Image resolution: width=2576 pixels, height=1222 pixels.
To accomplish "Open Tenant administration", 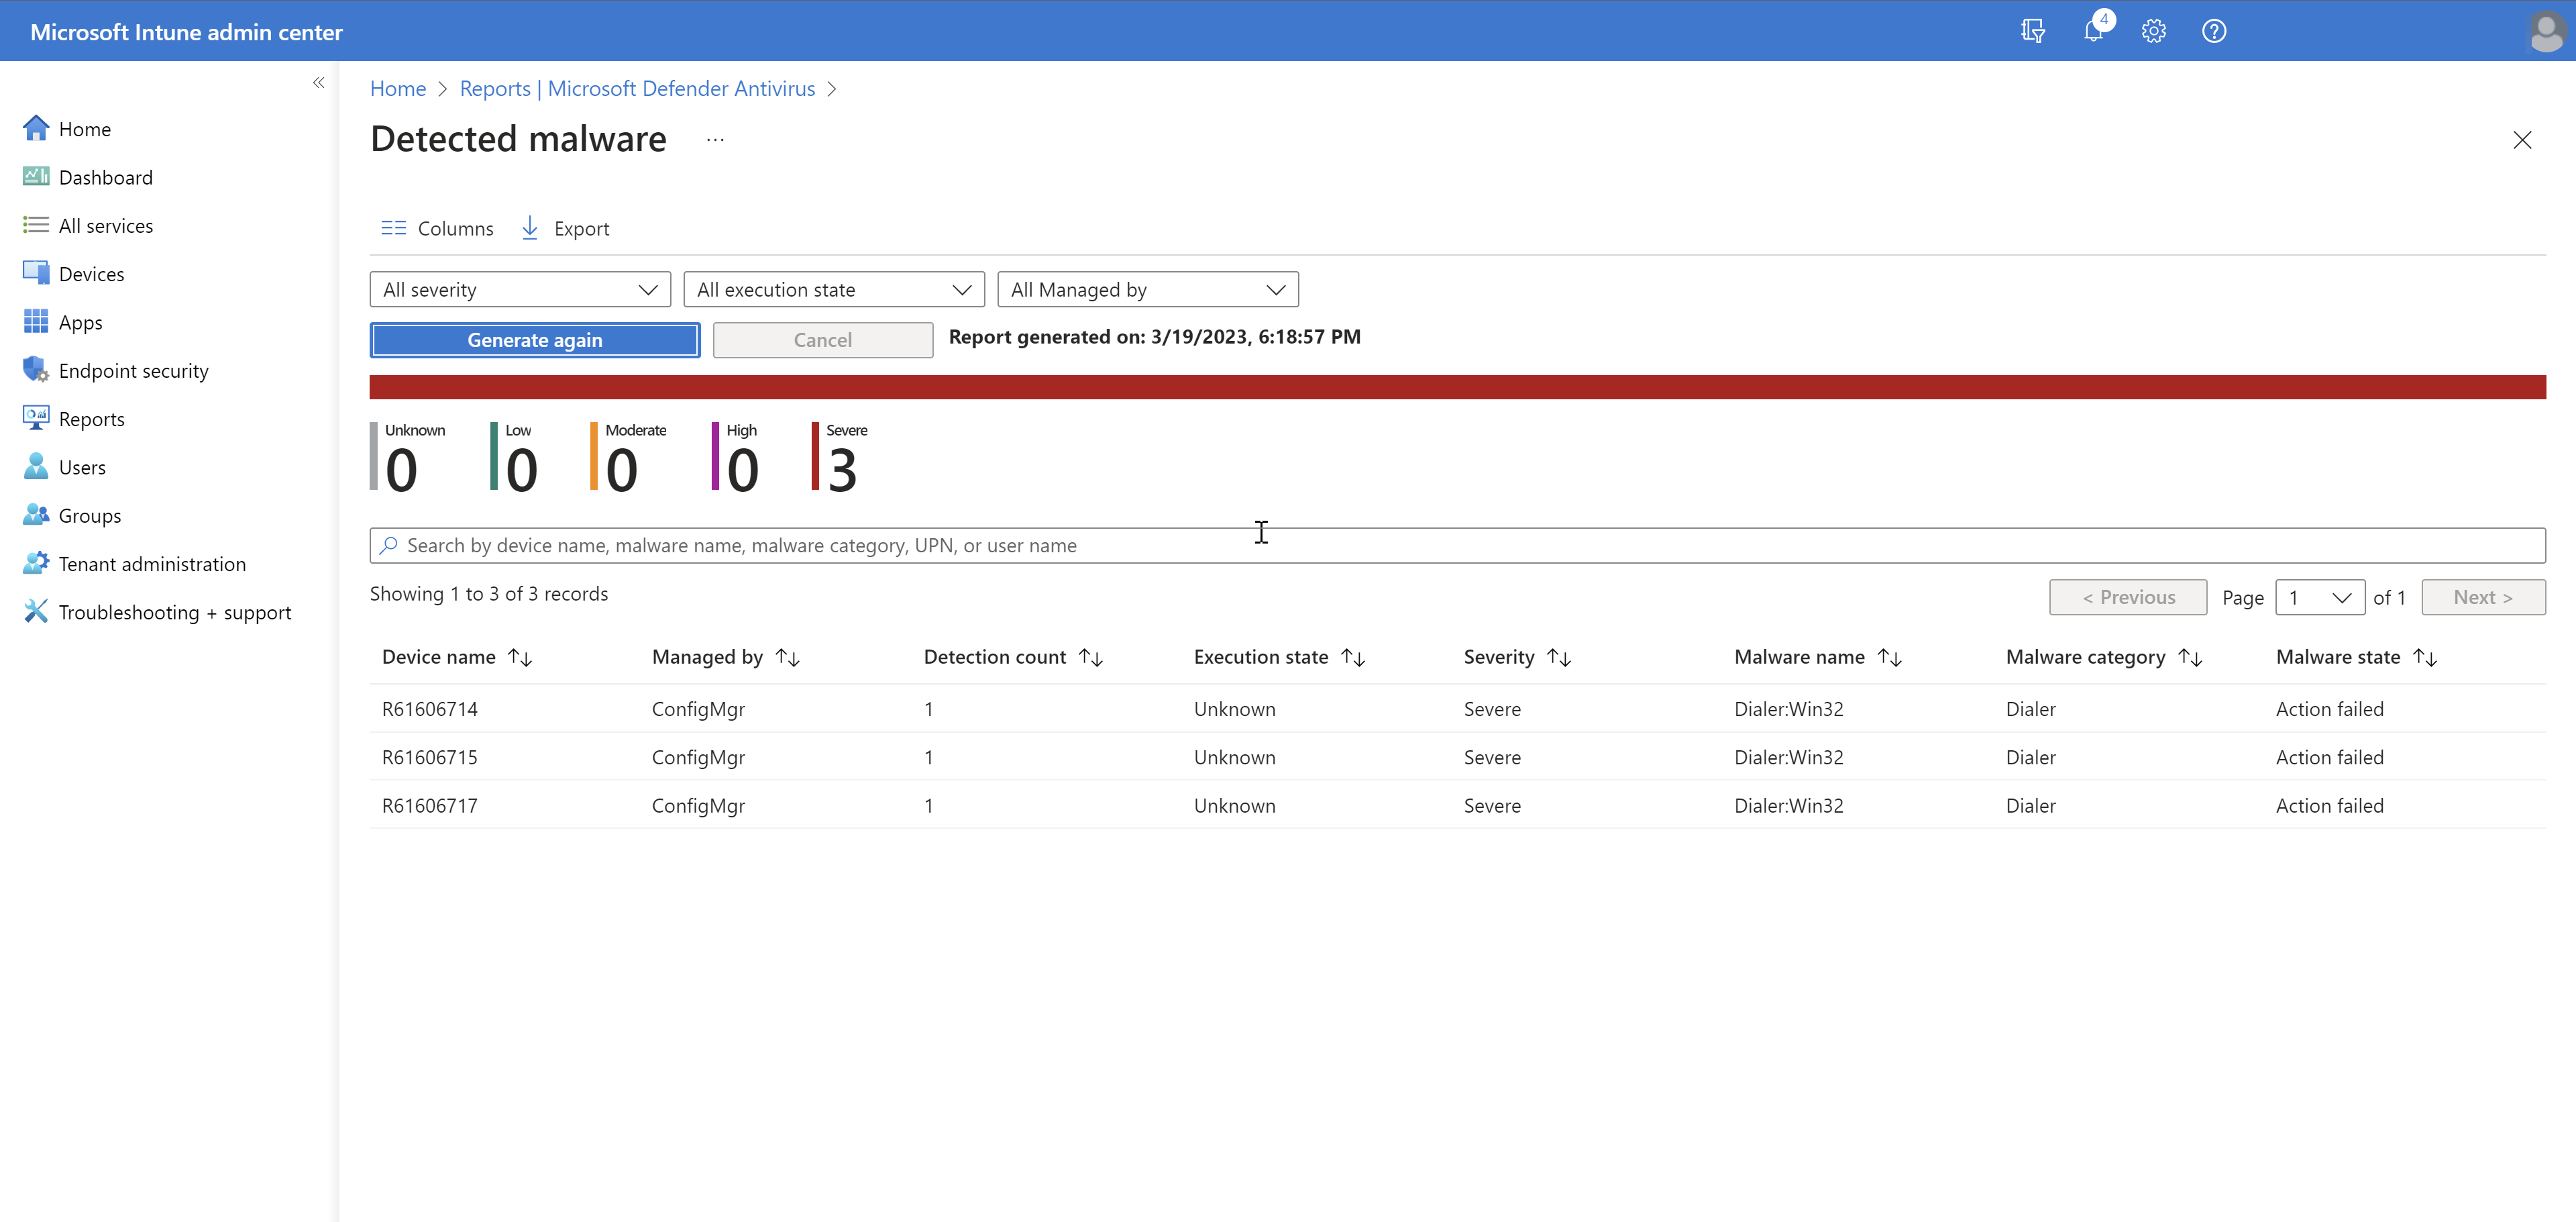I will pyautogui.click(x=152, y=563).
